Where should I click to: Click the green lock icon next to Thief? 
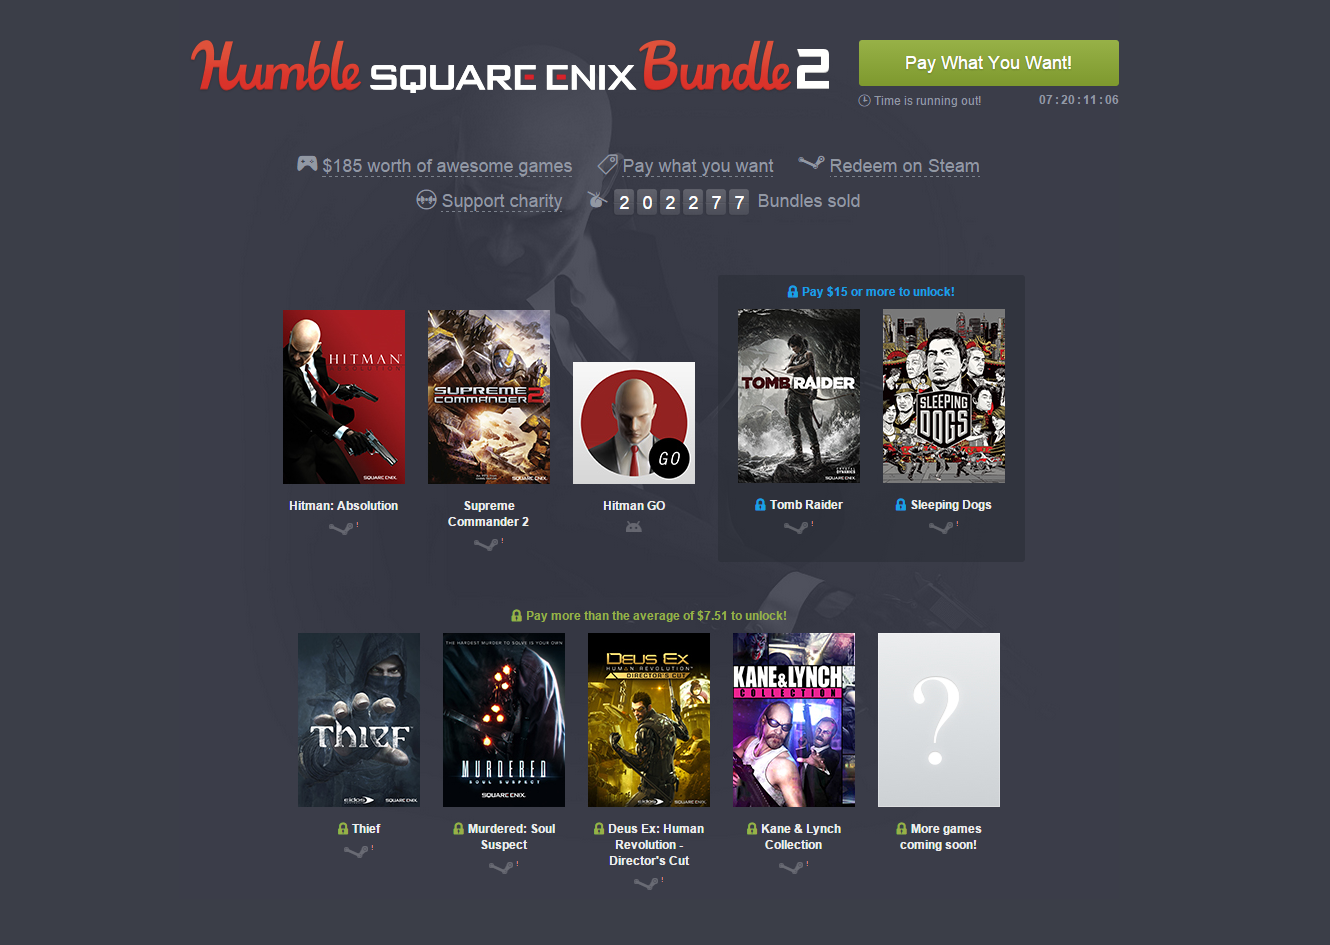(x=343, y=829)
